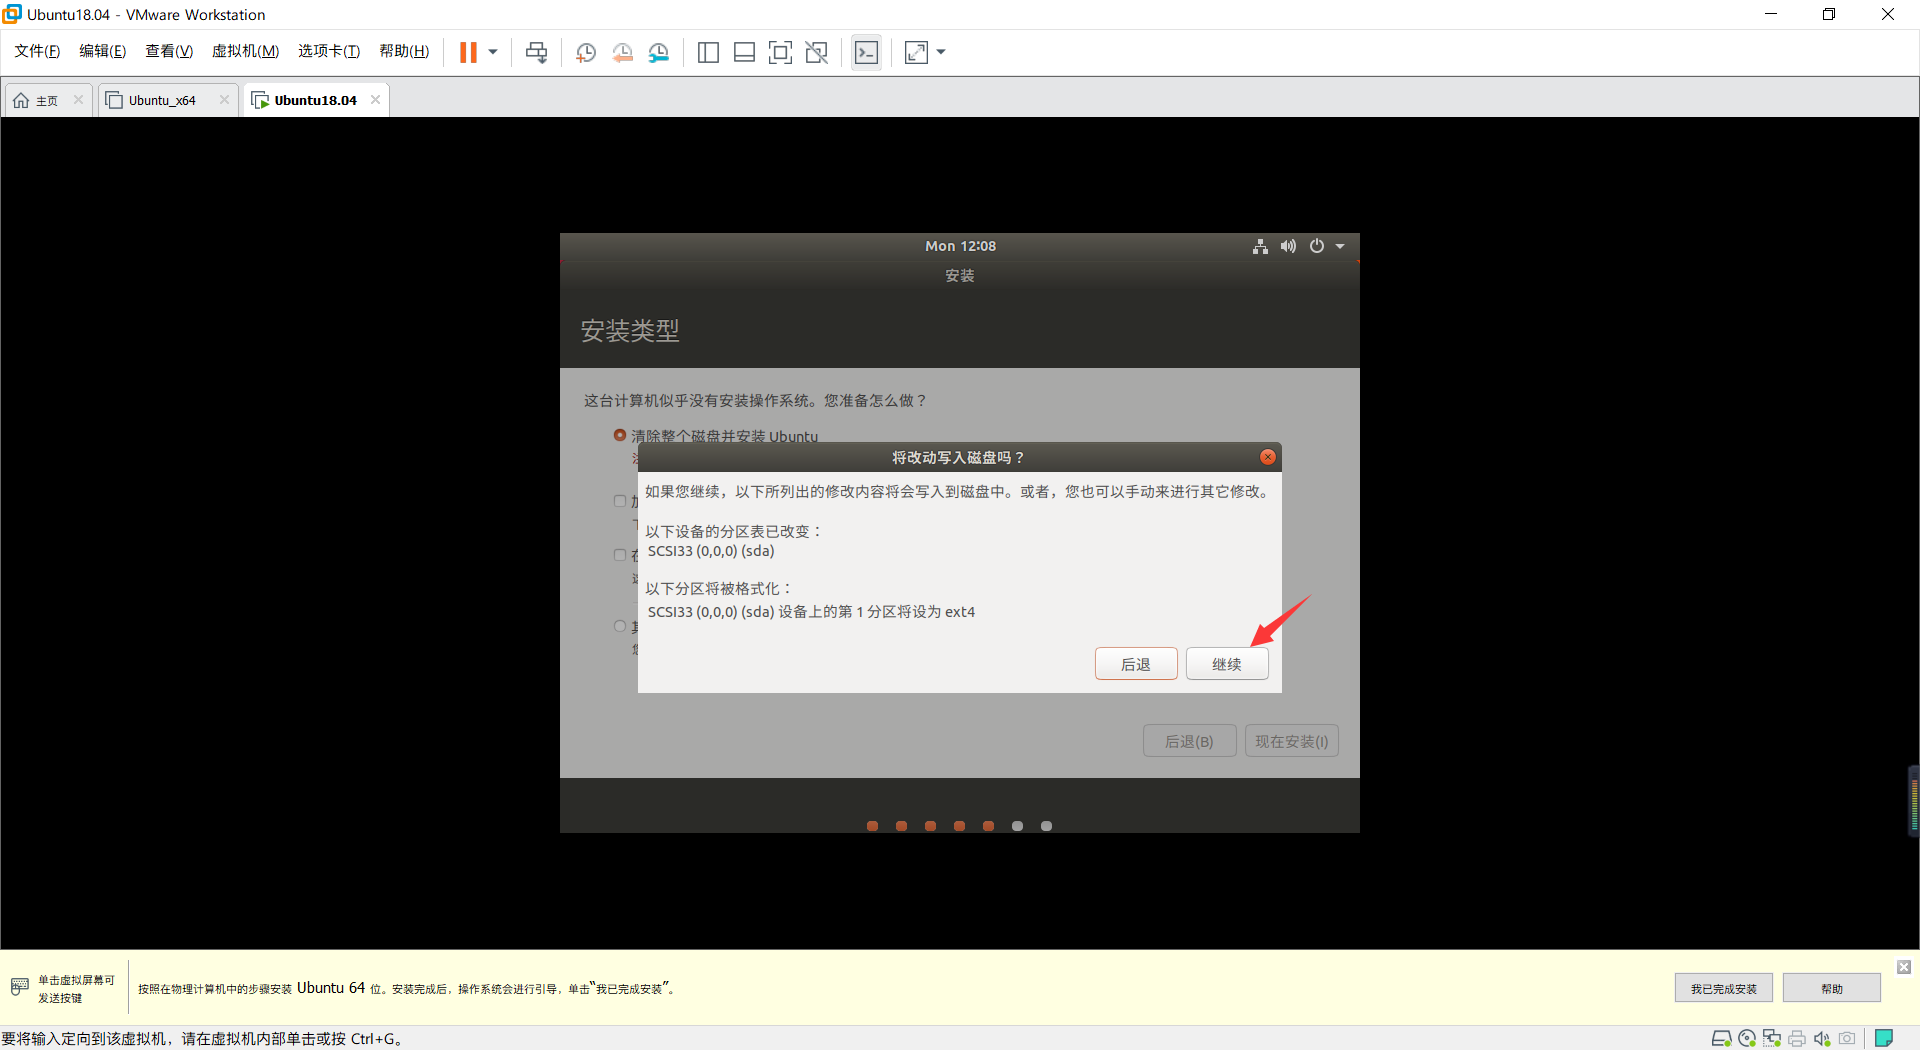Viewport: 1920px width, 1050px height.
Task: Click SCSI33 (0,0,0) (sda) partition table line
Action: (x=711, y=551)
